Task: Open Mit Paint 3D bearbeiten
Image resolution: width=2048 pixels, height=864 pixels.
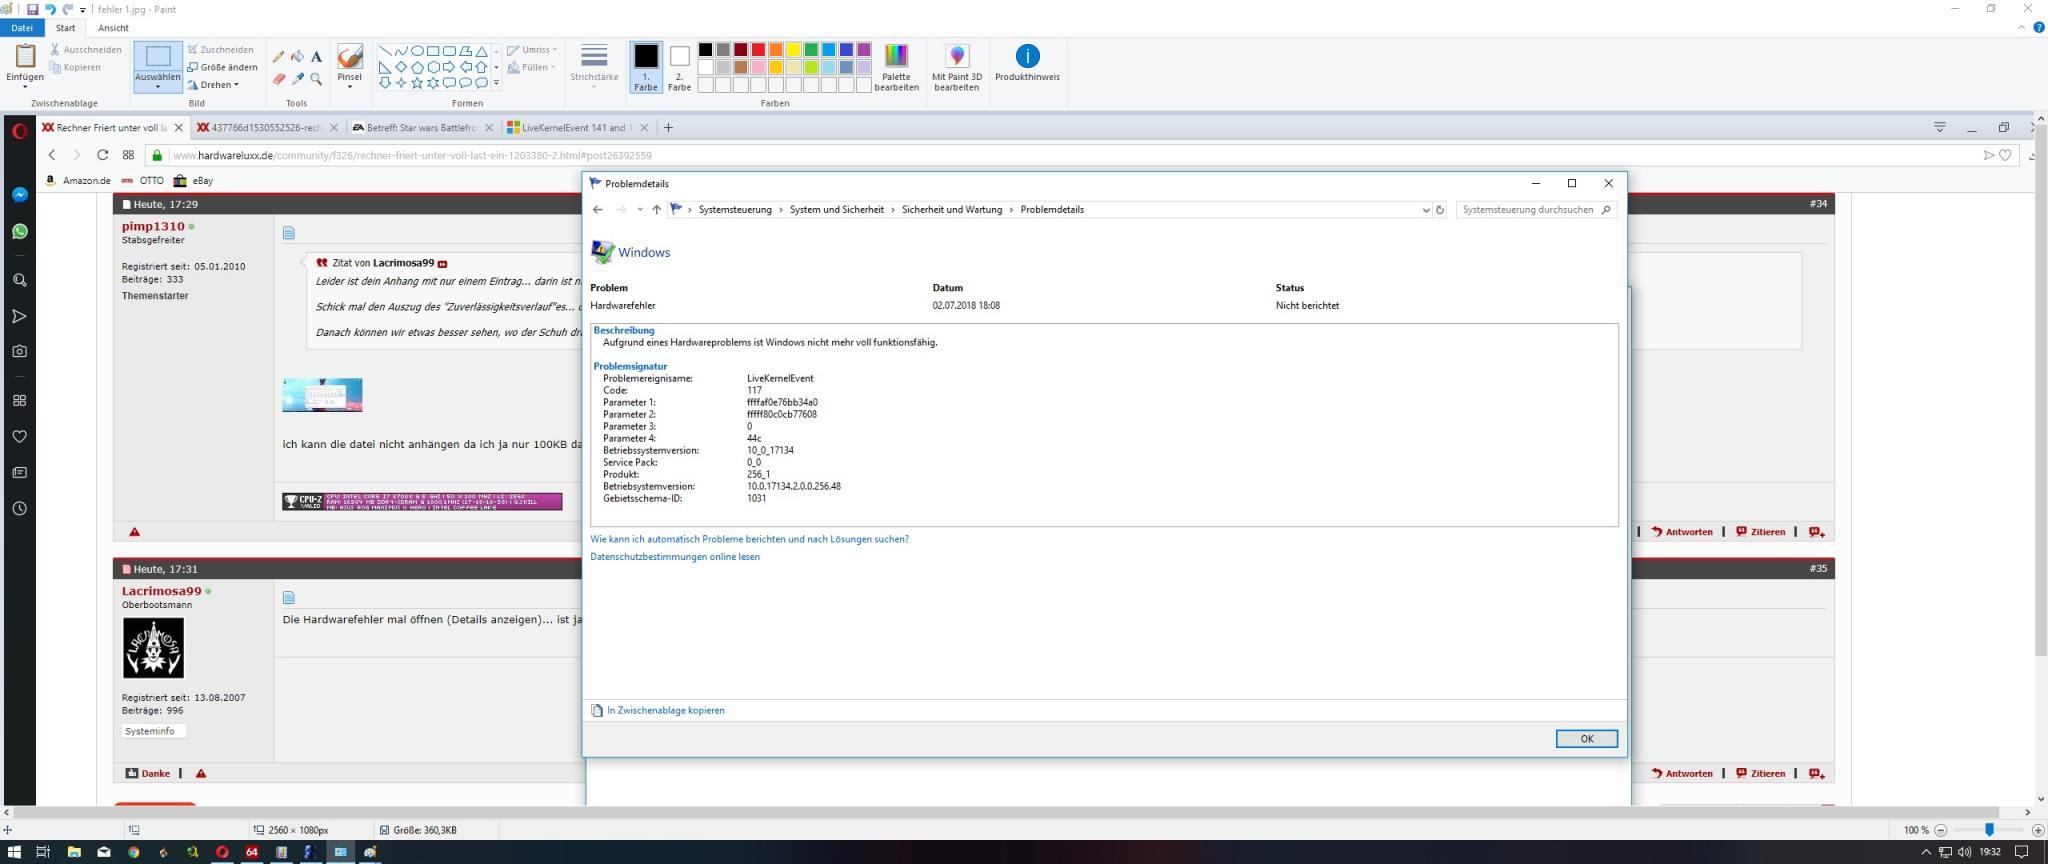Action: point(957,68)
